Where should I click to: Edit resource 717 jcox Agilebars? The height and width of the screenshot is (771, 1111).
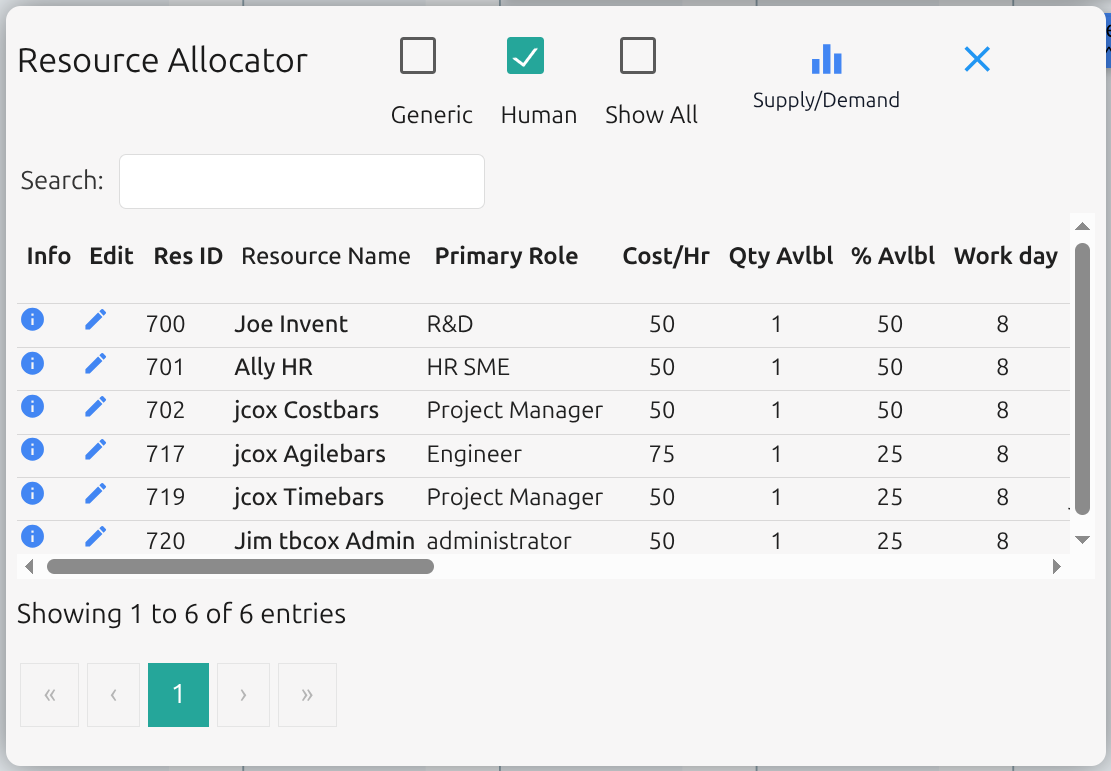(96, 449)
